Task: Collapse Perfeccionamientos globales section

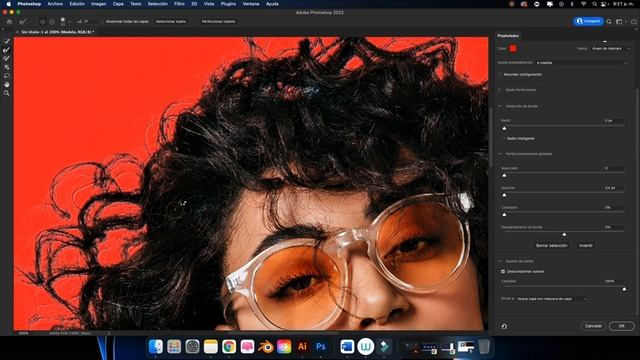Action: (500, 154)
